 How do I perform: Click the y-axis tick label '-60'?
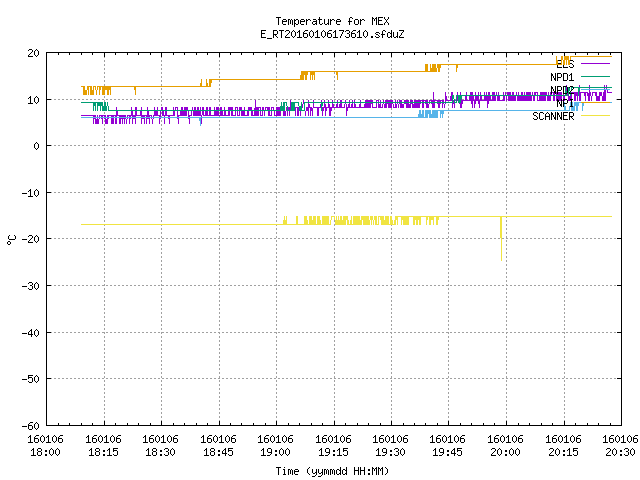coord(31,426)
